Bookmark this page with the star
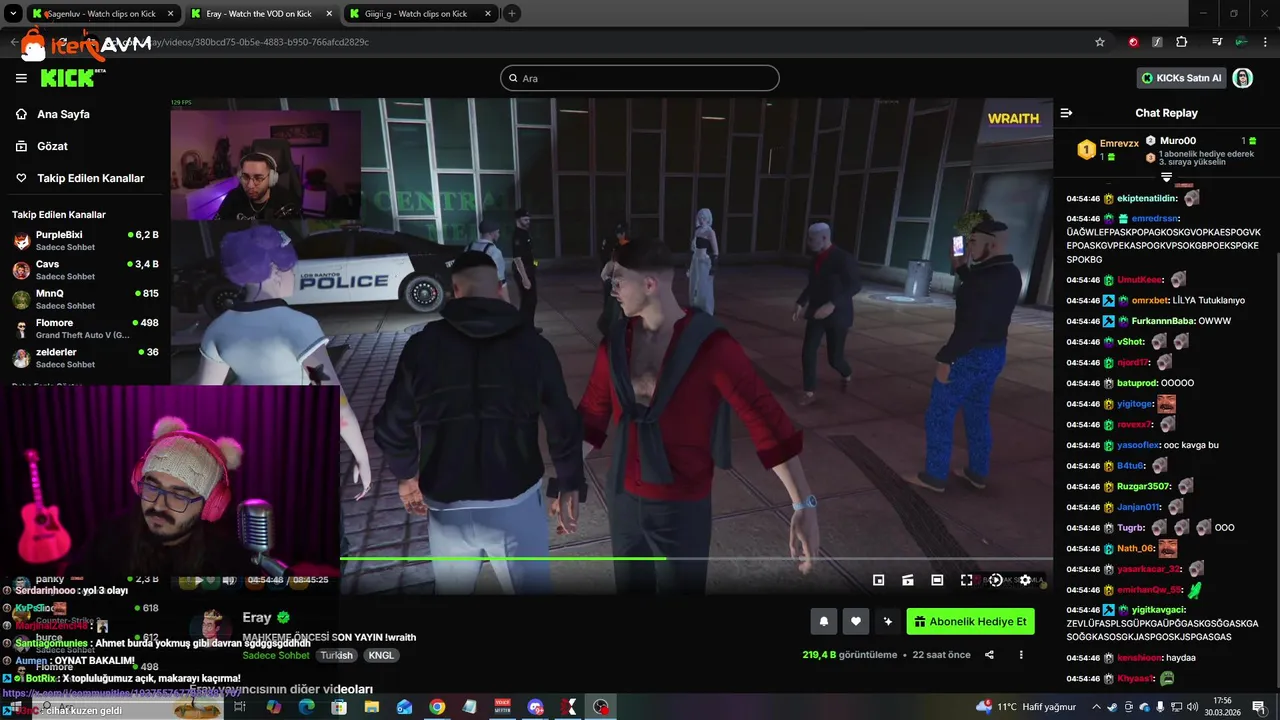This screenshot has height=720, width=1280. [x=1100, y=42]
